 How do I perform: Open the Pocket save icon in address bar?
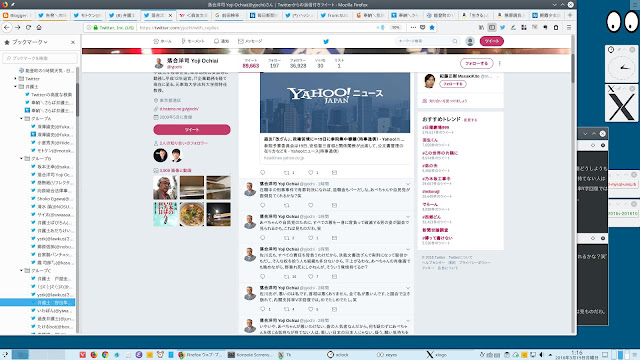[422, 27]
